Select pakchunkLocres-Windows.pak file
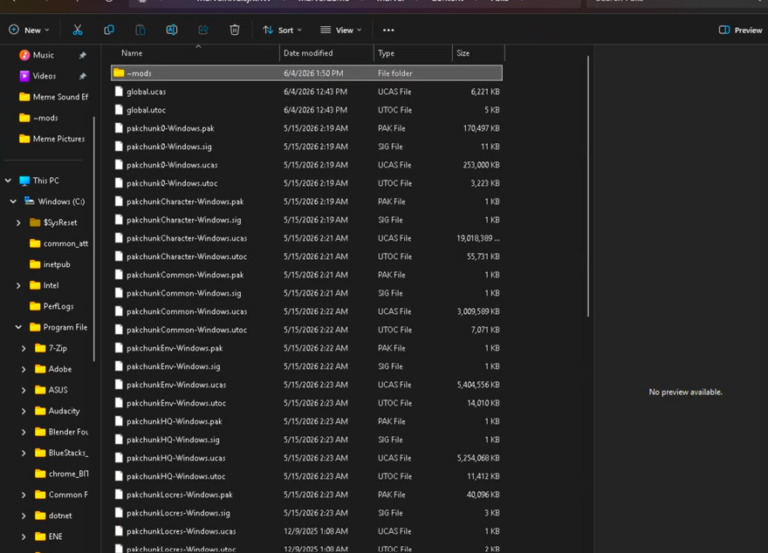This screenshot has width=768, height=553. point(307,495)
